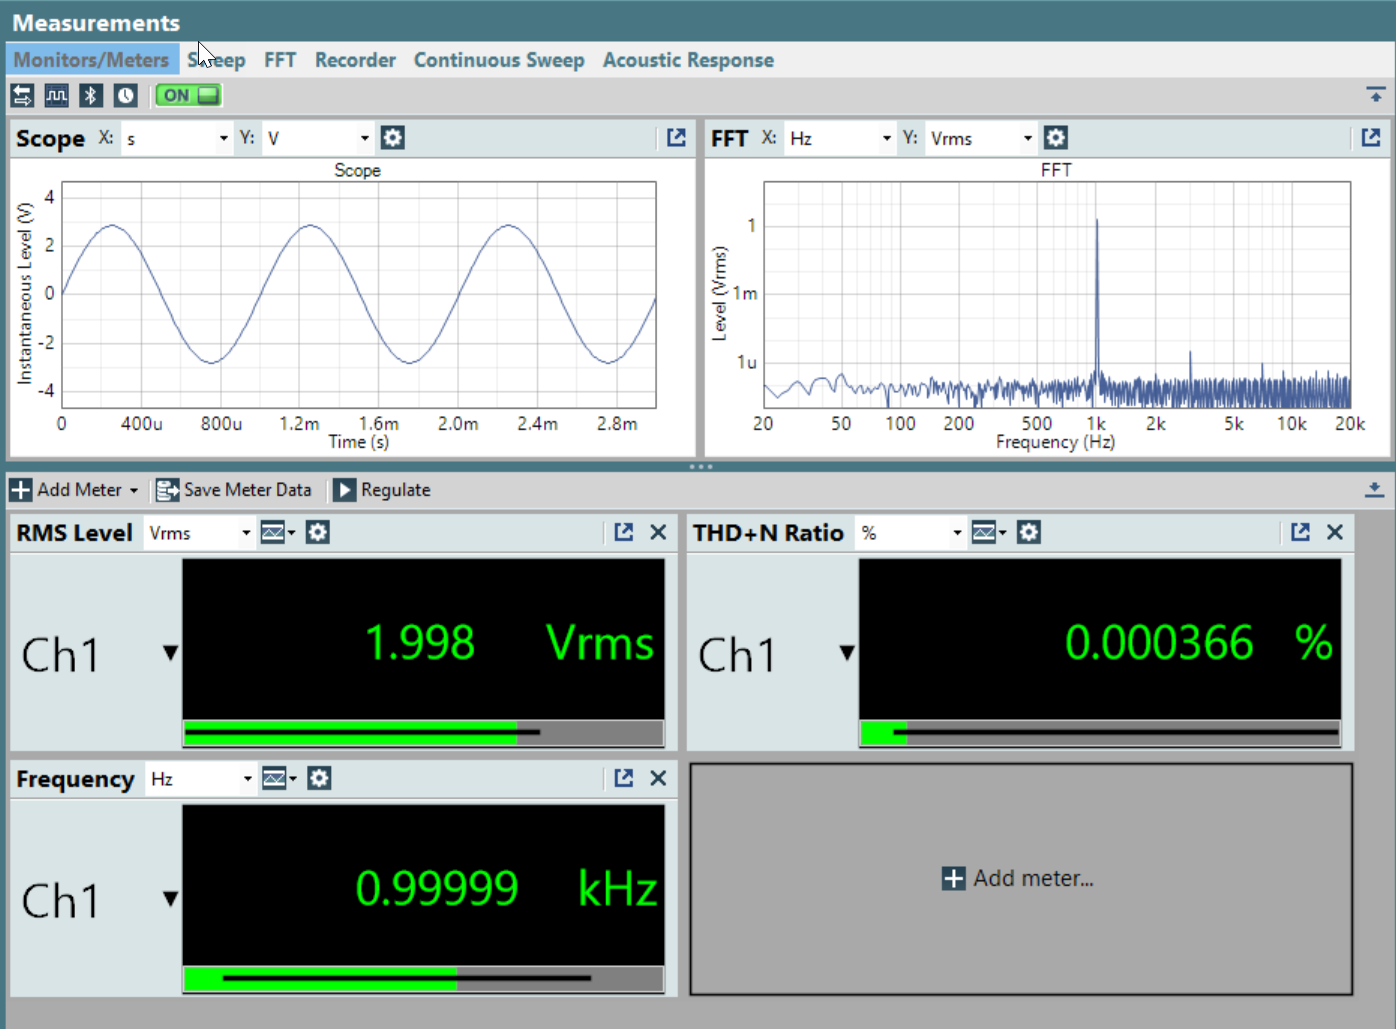Expand Ch1 selector on RMS Level meter

[x=170, y=653]
